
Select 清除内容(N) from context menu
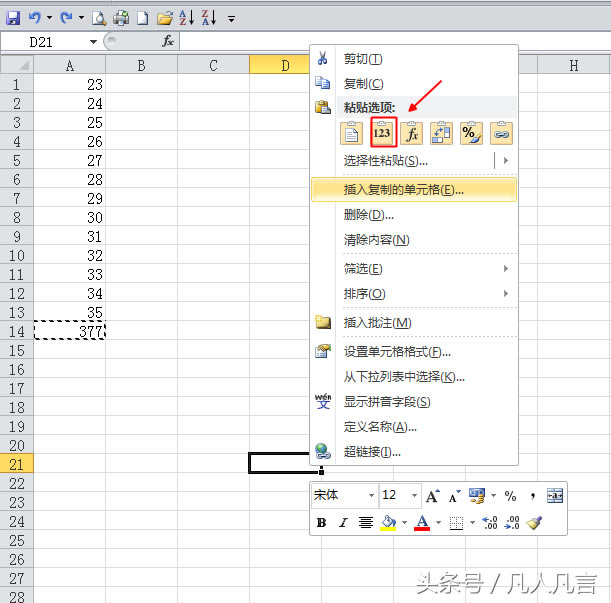(415, 239)
